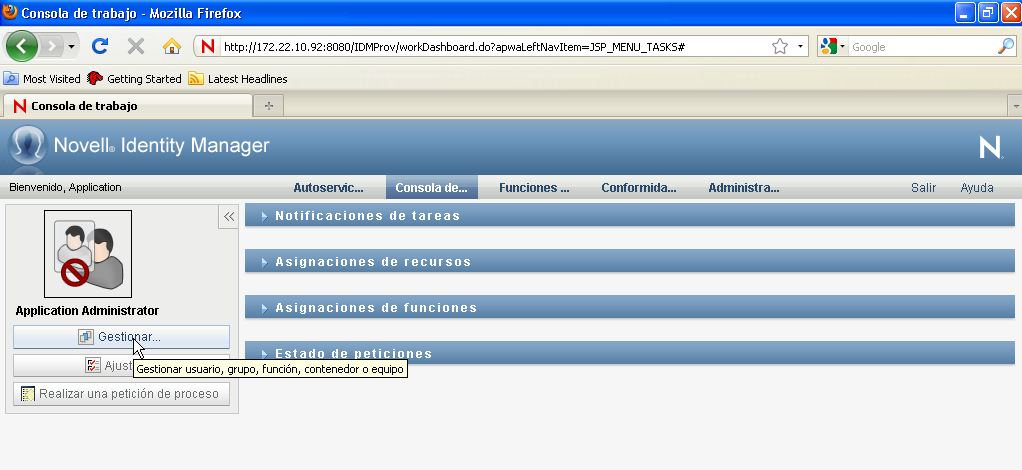Click Realizar una petición de proceso button
The width and height of the screenshot is (1022, 470).
pyautogui.click(x=121, y=394)
